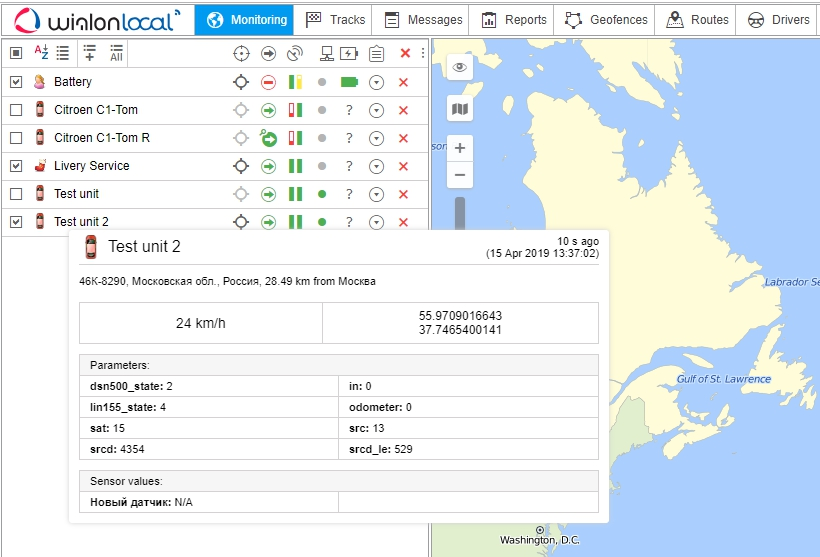Sort the unit list alphabetically

[41, 53]
